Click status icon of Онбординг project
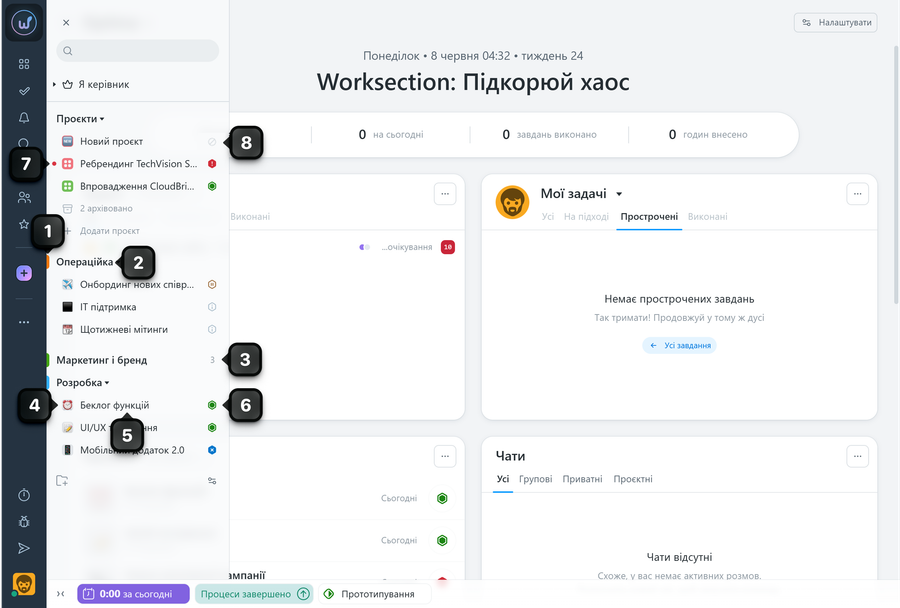This screenshot has width=900, height=608. [x=212, y=284]
